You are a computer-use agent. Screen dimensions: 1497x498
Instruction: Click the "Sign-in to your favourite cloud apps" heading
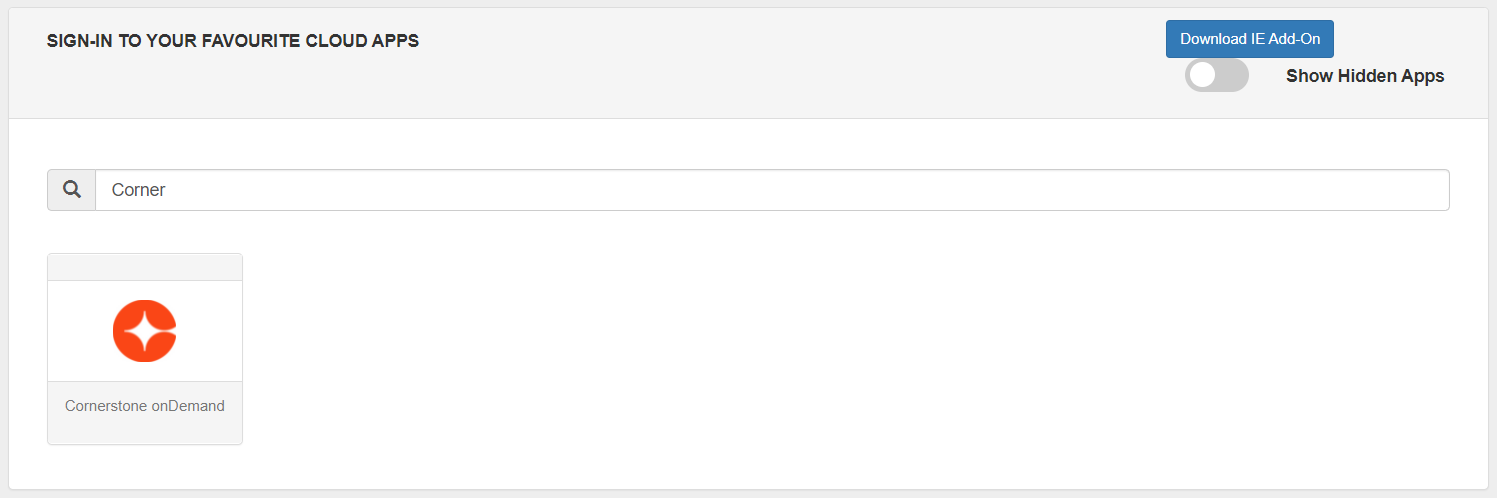[233, 41]
